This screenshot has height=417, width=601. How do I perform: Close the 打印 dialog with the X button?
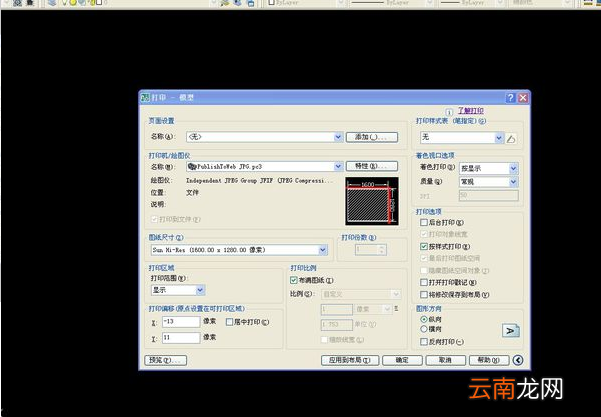[523, 98]
